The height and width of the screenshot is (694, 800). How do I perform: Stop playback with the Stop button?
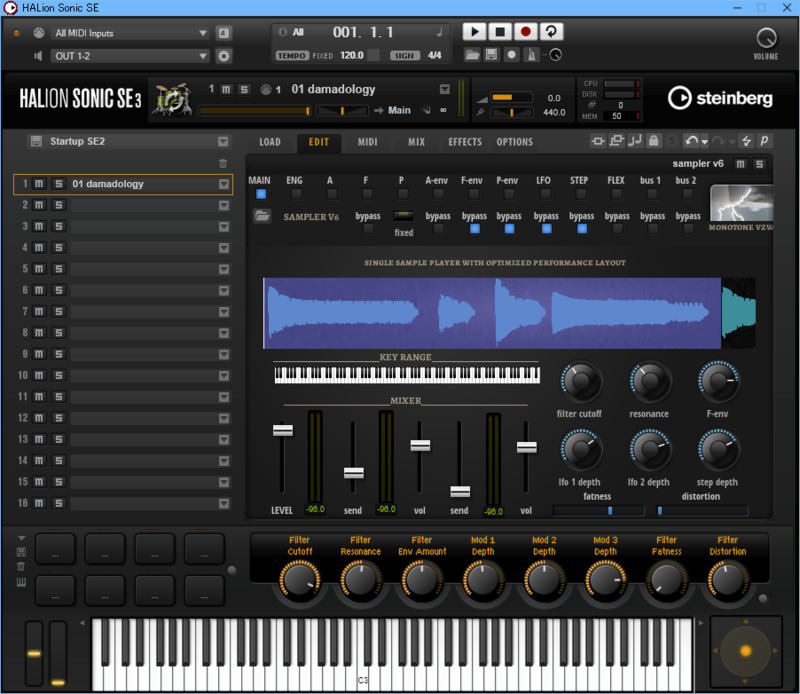click(x=500, y=32)
